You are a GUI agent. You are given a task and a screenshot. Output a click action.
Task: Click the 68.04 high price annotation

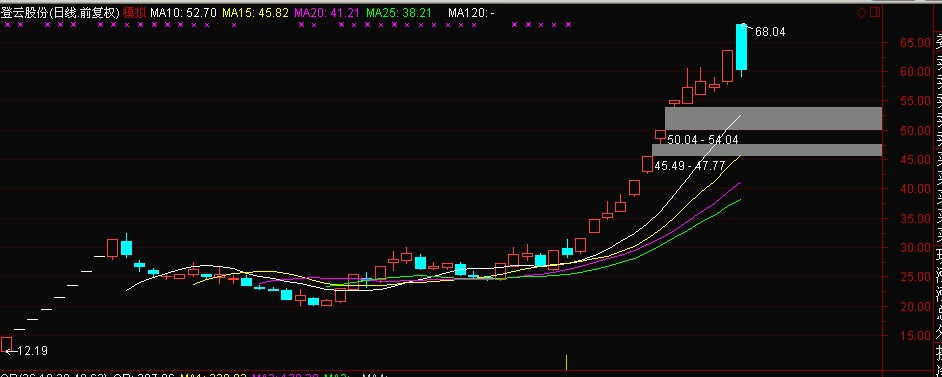[x=770, y=32]
